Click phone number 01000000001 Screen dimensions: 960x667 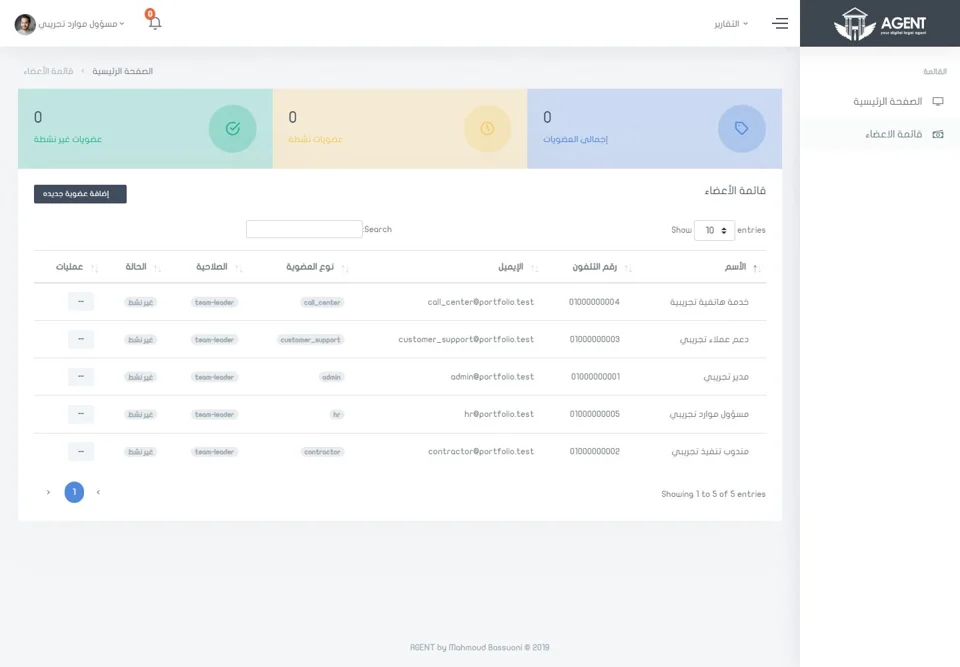coord(596,377)
